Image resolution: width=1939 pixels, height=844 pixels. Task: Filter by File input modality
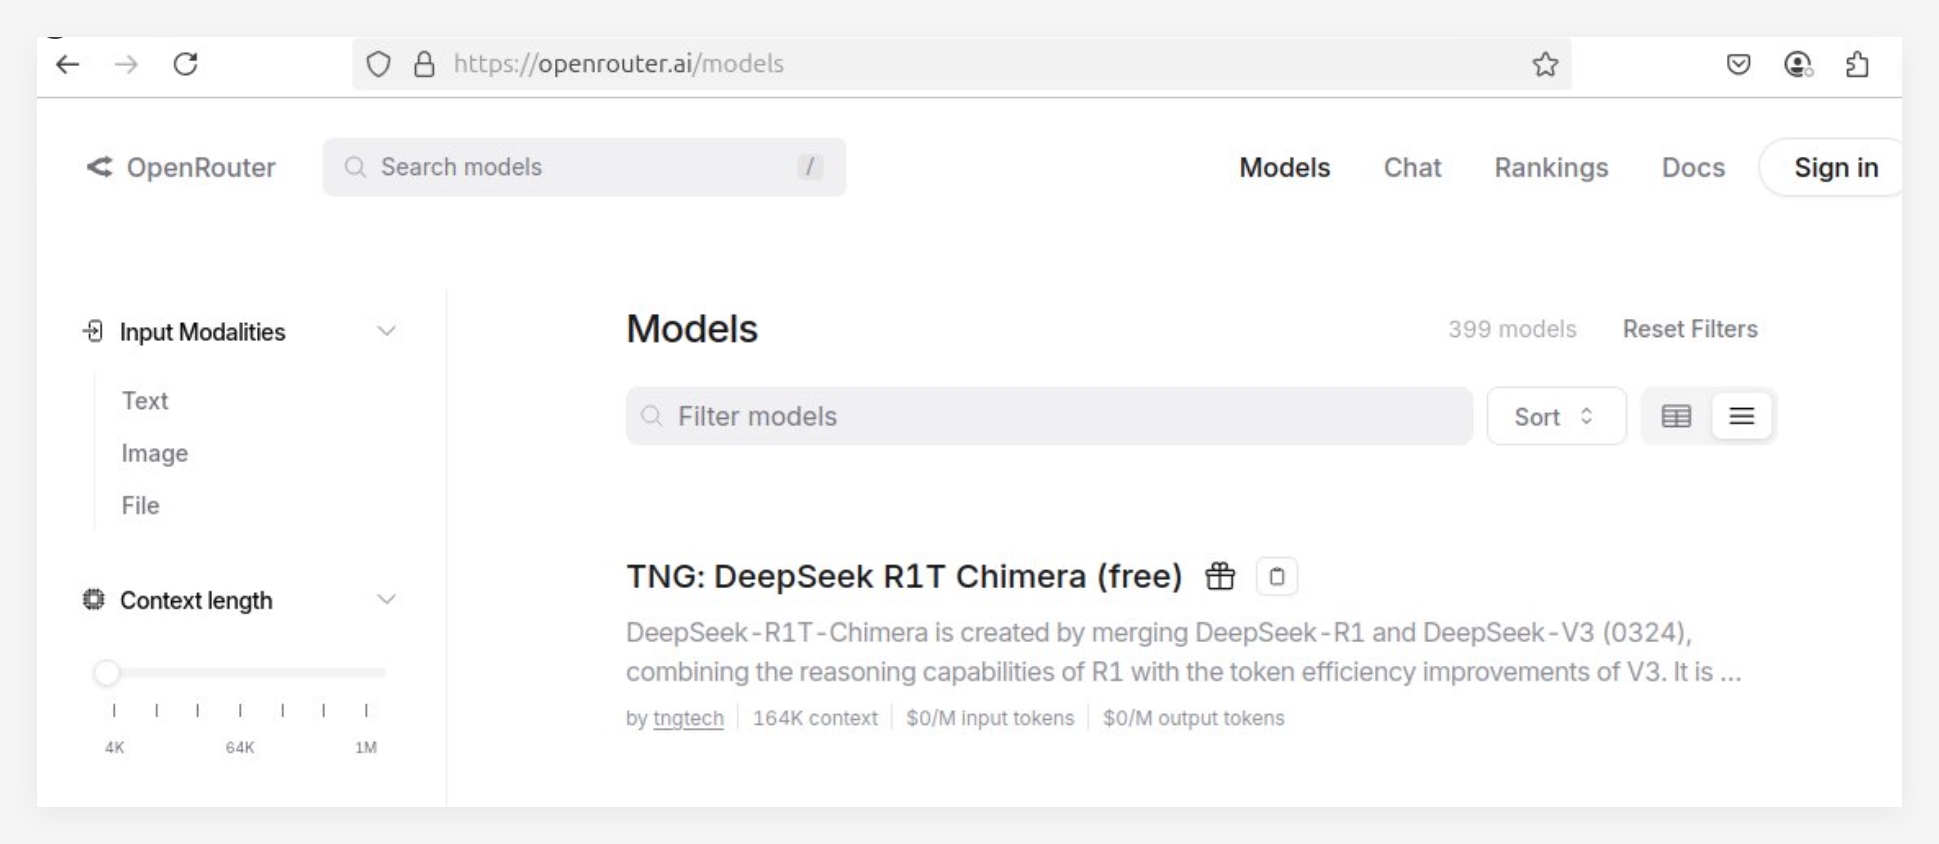pyautogui.click(x=141, y=506)
